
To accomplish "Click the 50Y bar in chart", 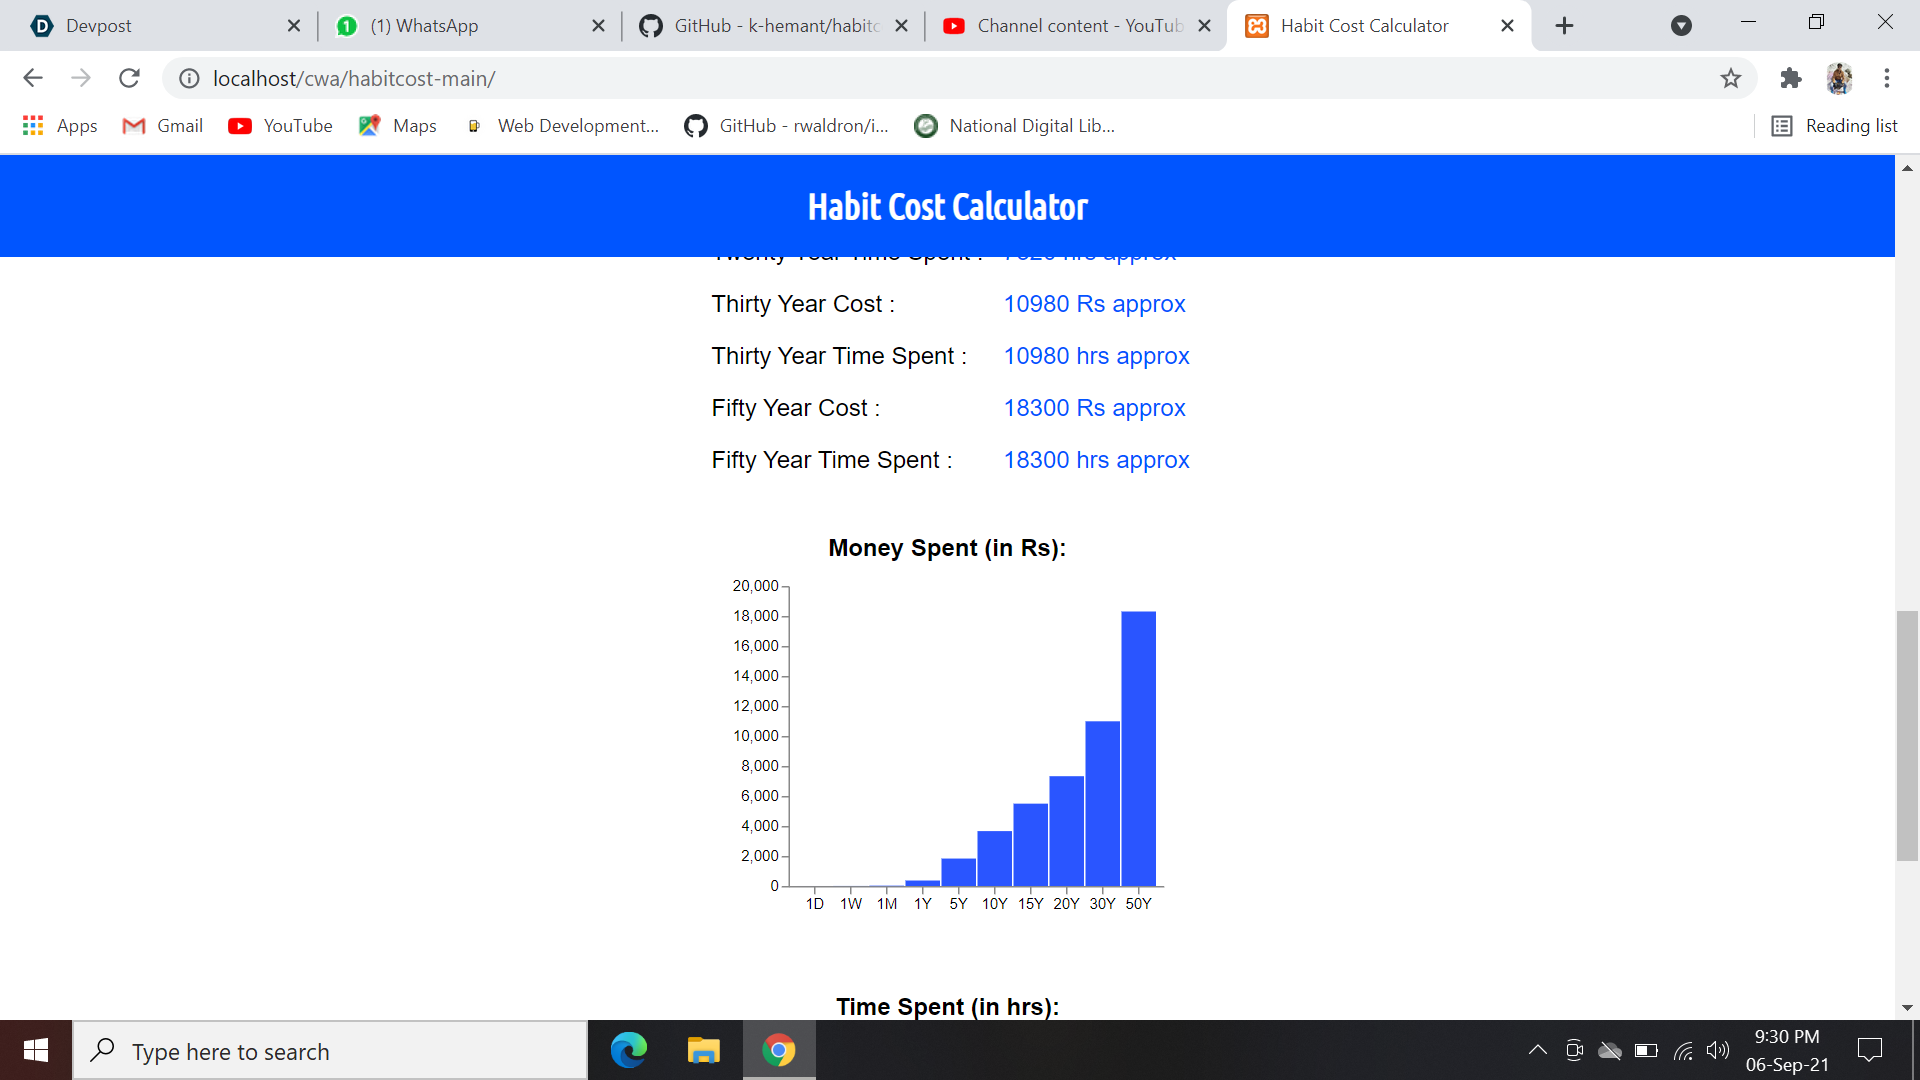I will [1138, 748].
